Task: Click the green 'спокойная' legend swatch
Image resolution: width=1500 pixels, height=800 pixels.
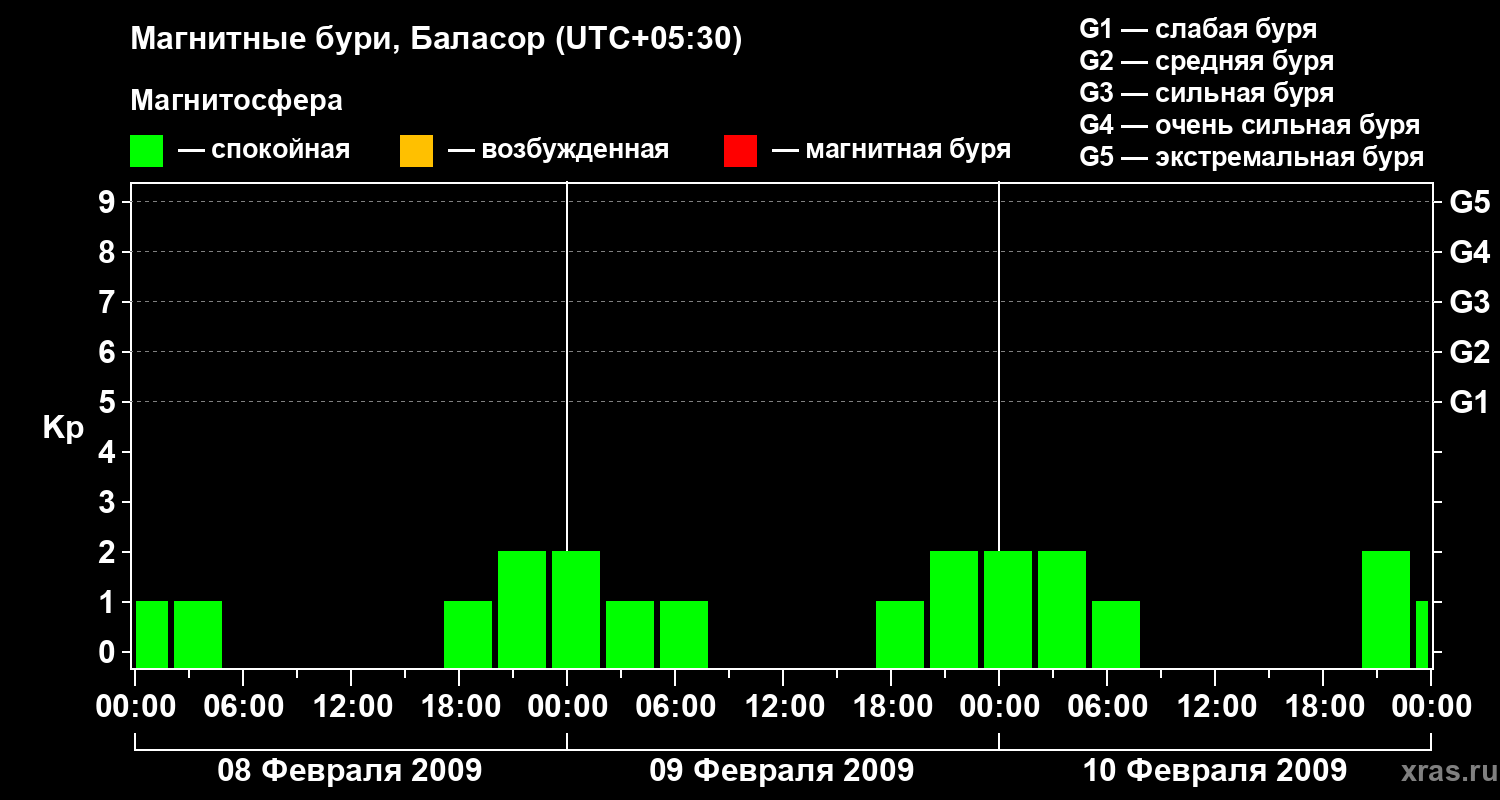Action: (x=146, y=151)
